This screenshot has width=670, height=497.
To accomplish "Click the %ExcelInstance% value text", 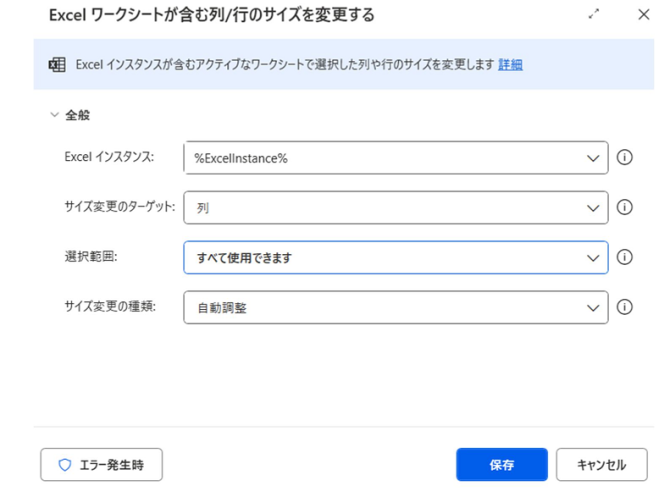I will pyautogui.click(x=241, y=159).
